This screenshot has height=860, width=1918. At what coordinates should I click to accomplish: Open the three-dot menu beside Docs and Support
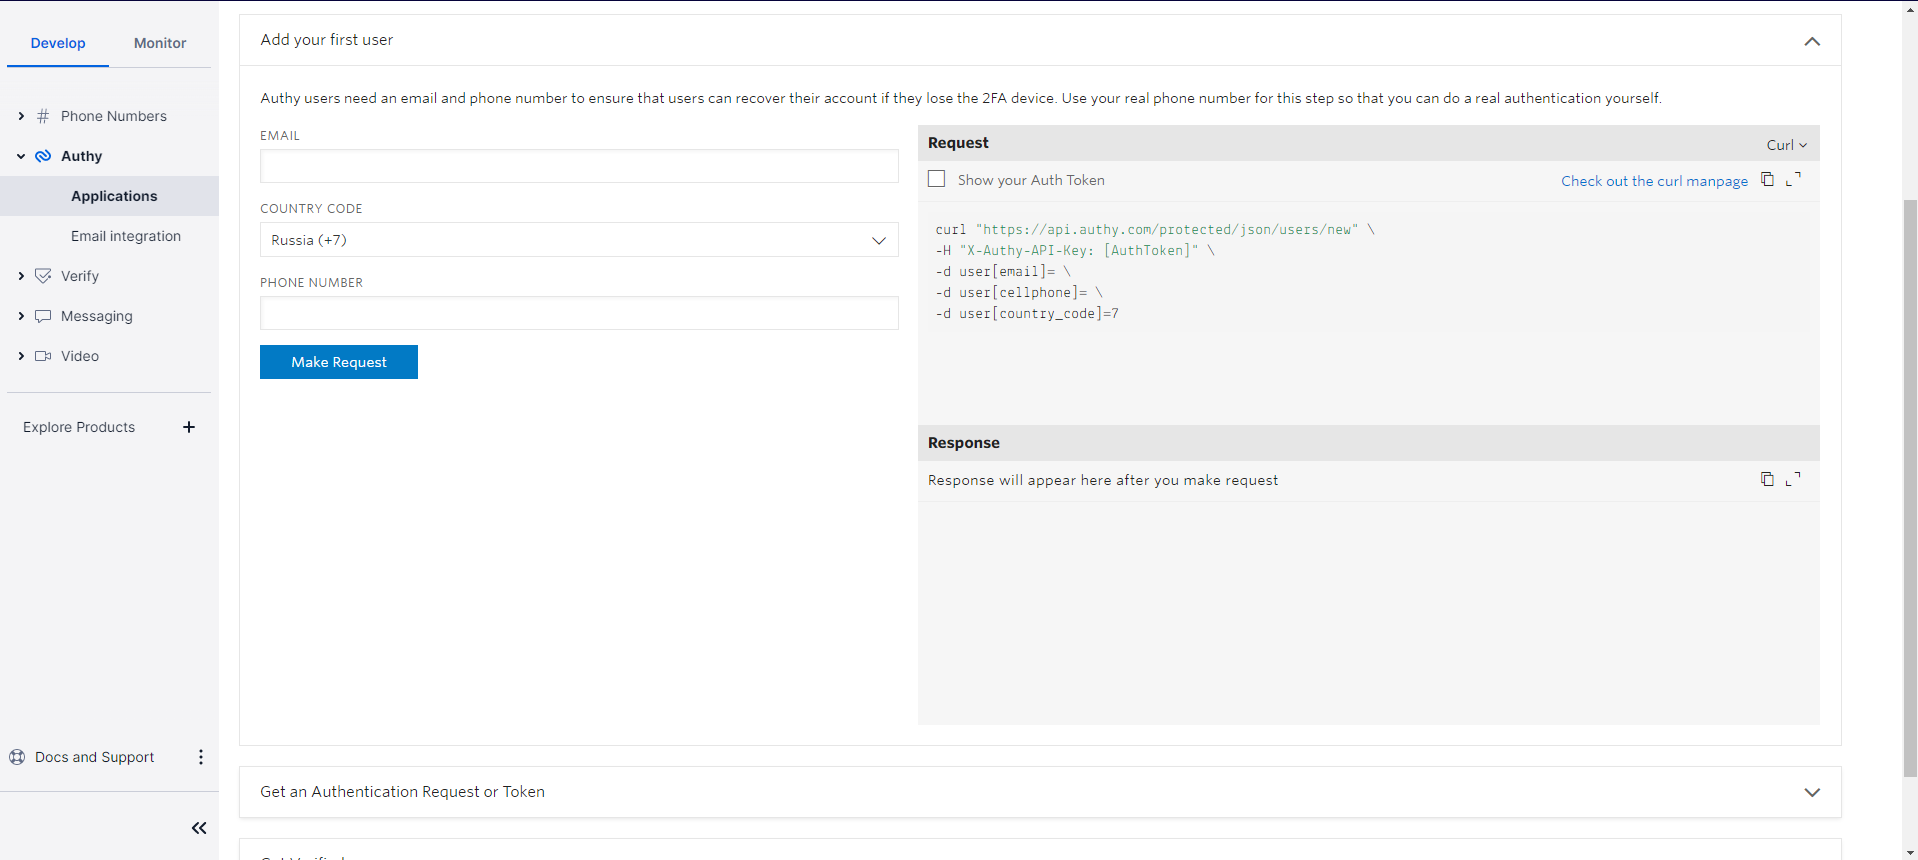pos(201,757)
